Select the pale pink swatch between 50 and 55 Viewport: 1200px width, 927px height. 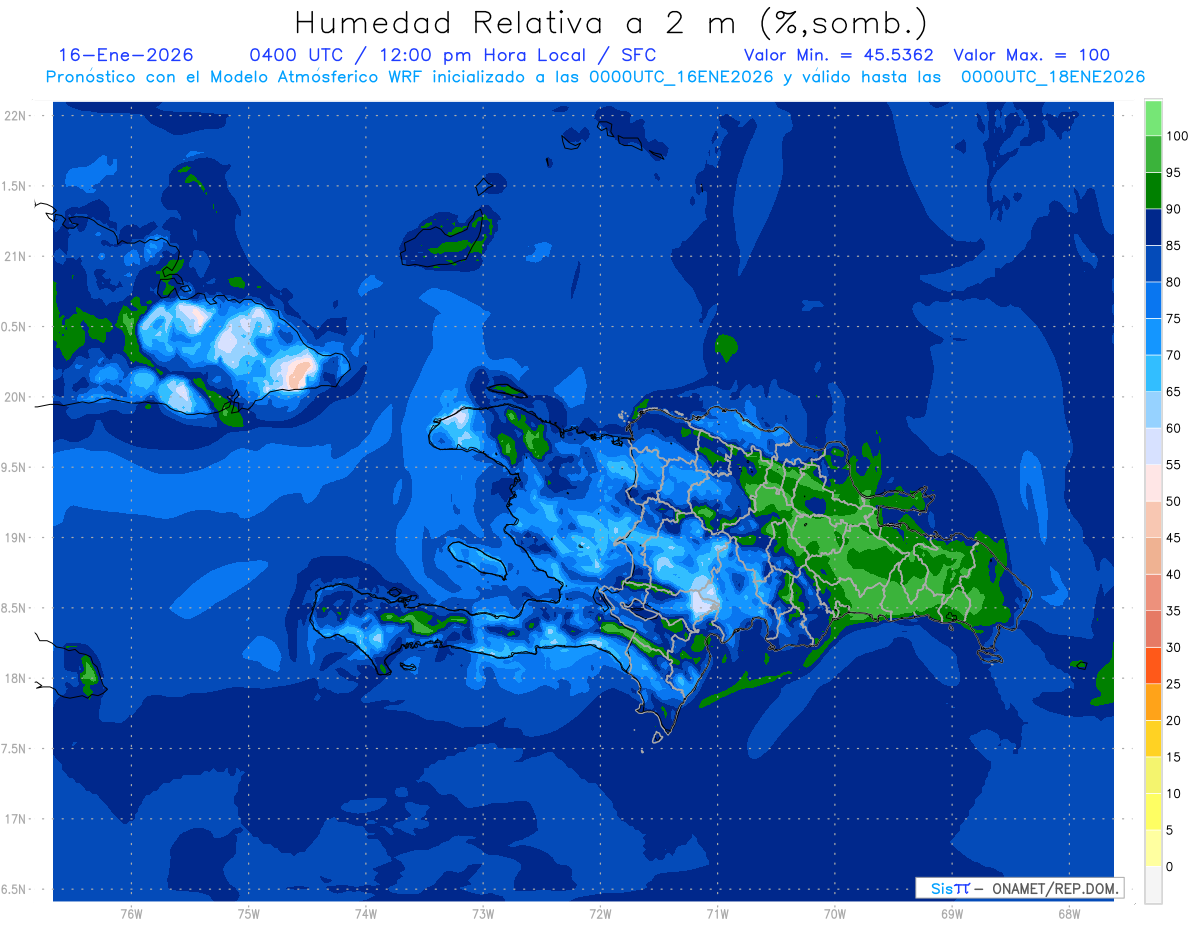coord(1153,483)
